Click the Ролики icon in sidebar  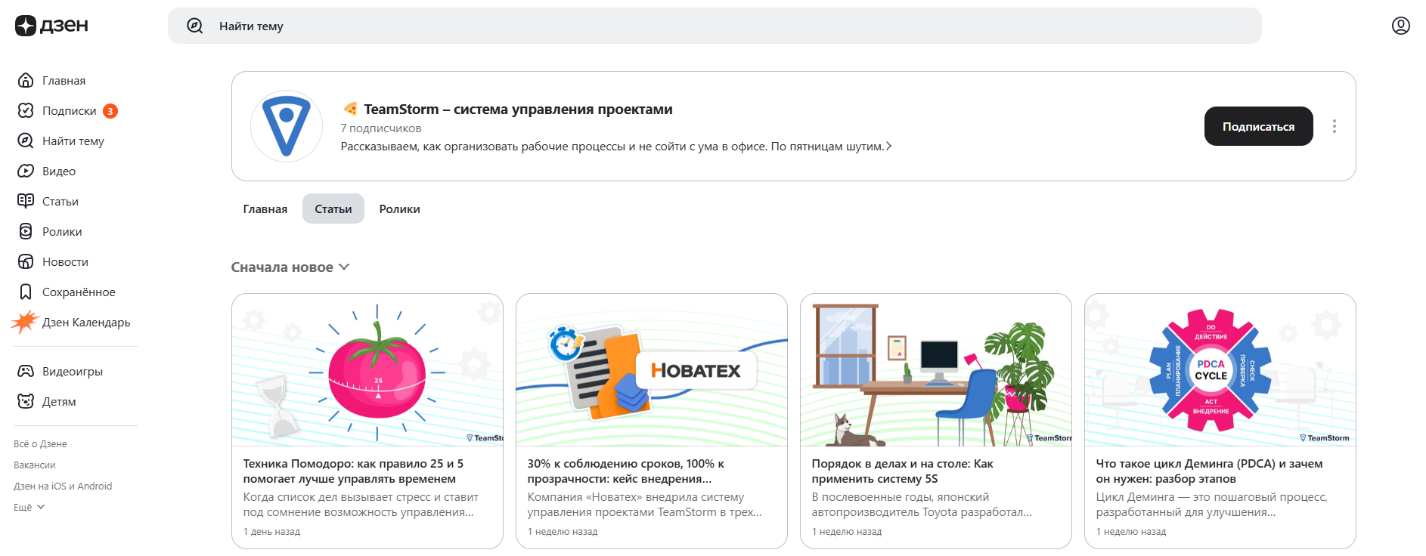click(26, 231)
